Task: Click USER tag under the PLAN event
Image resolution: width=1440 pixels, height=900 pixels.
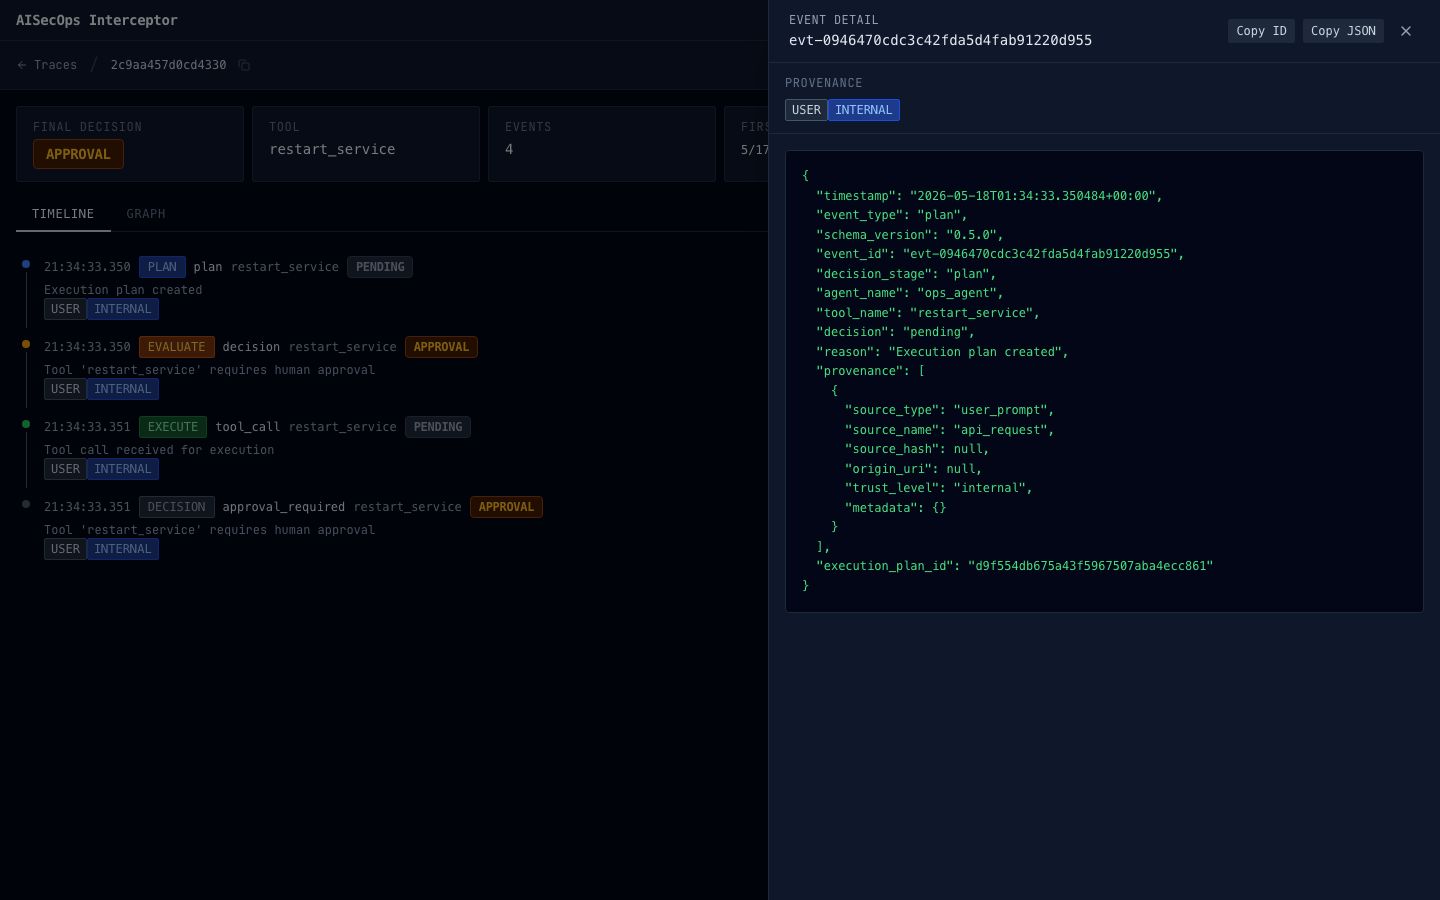Action: [x=65, y=309]
